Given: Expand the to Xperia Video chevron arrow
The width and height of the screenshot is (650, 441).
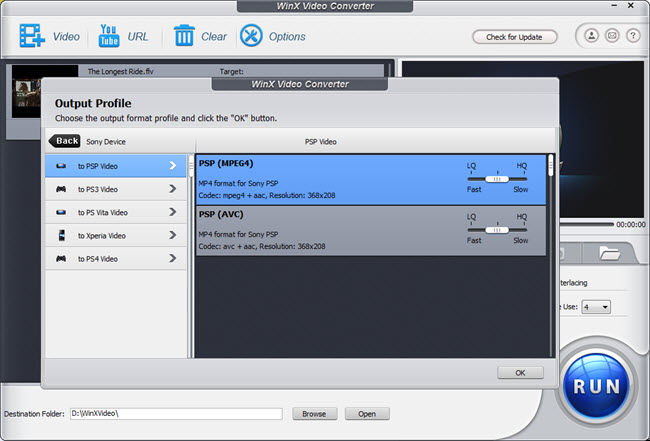Looking at the screenshot, I should pos(173,235).
